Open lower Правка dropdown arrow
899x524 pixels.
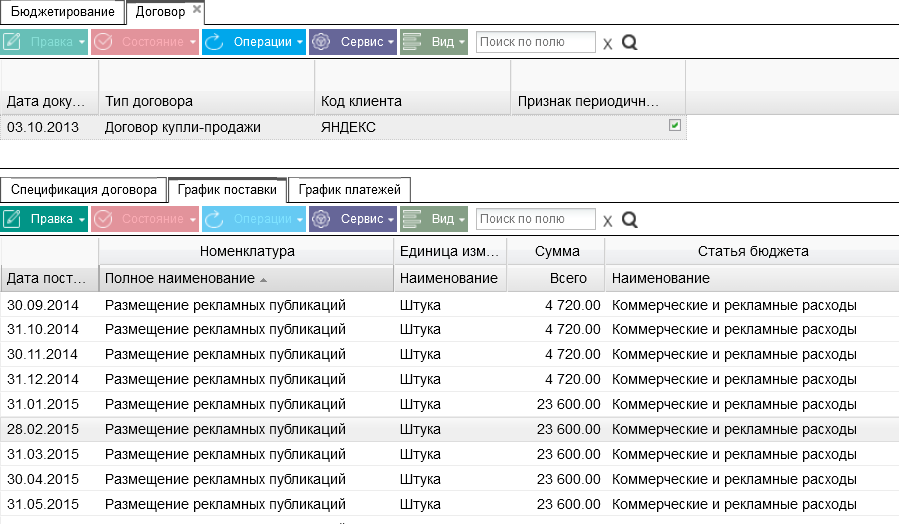(x=82, y=220)
